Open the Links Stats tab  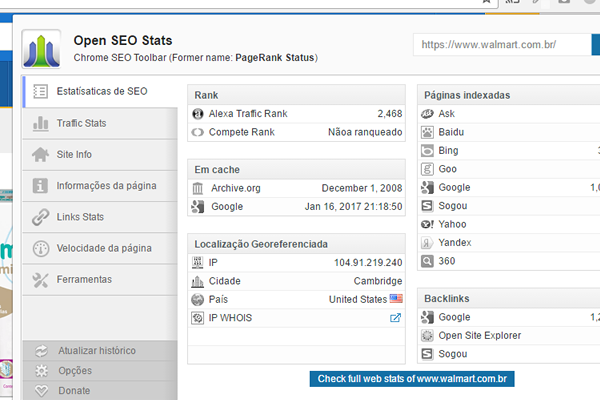coord(100,217)
